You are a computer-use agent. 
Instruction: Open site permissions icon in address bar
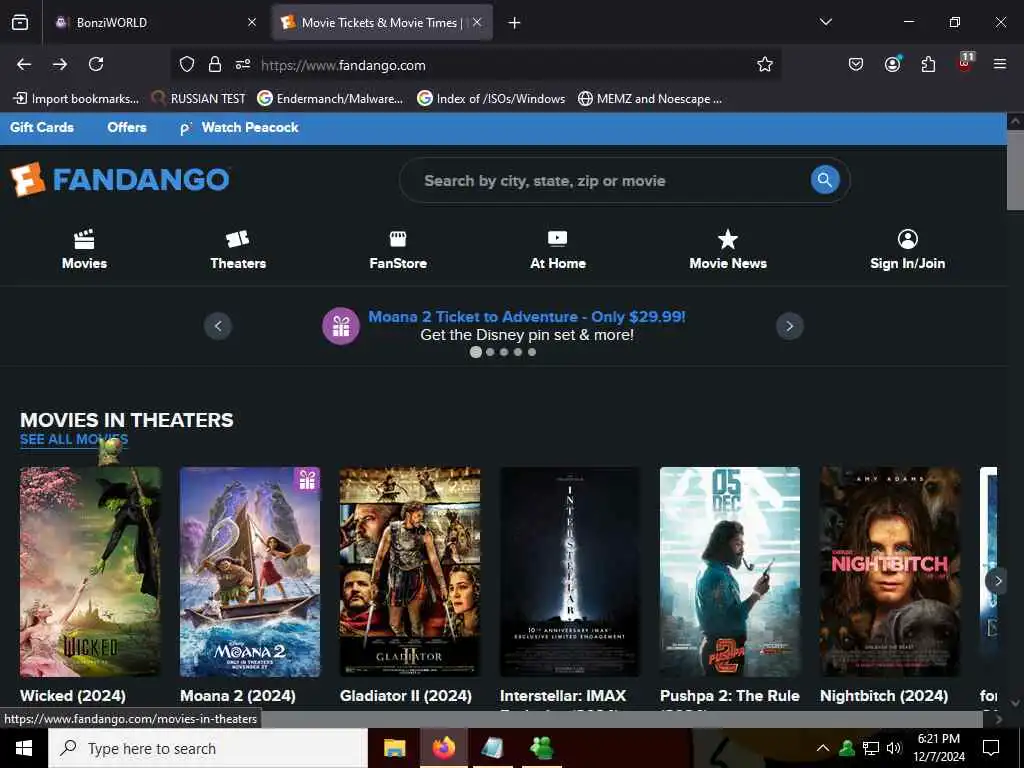click(243, 64)
